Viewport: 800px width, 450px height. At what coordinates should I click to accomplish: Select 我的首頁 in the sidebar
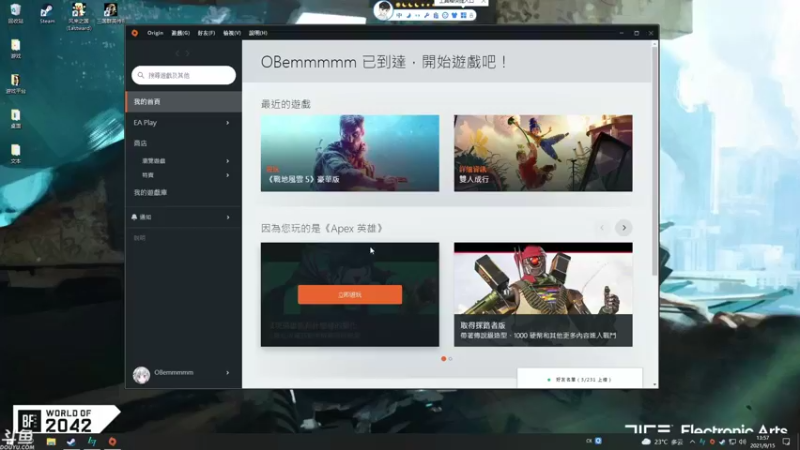(184, 102)
